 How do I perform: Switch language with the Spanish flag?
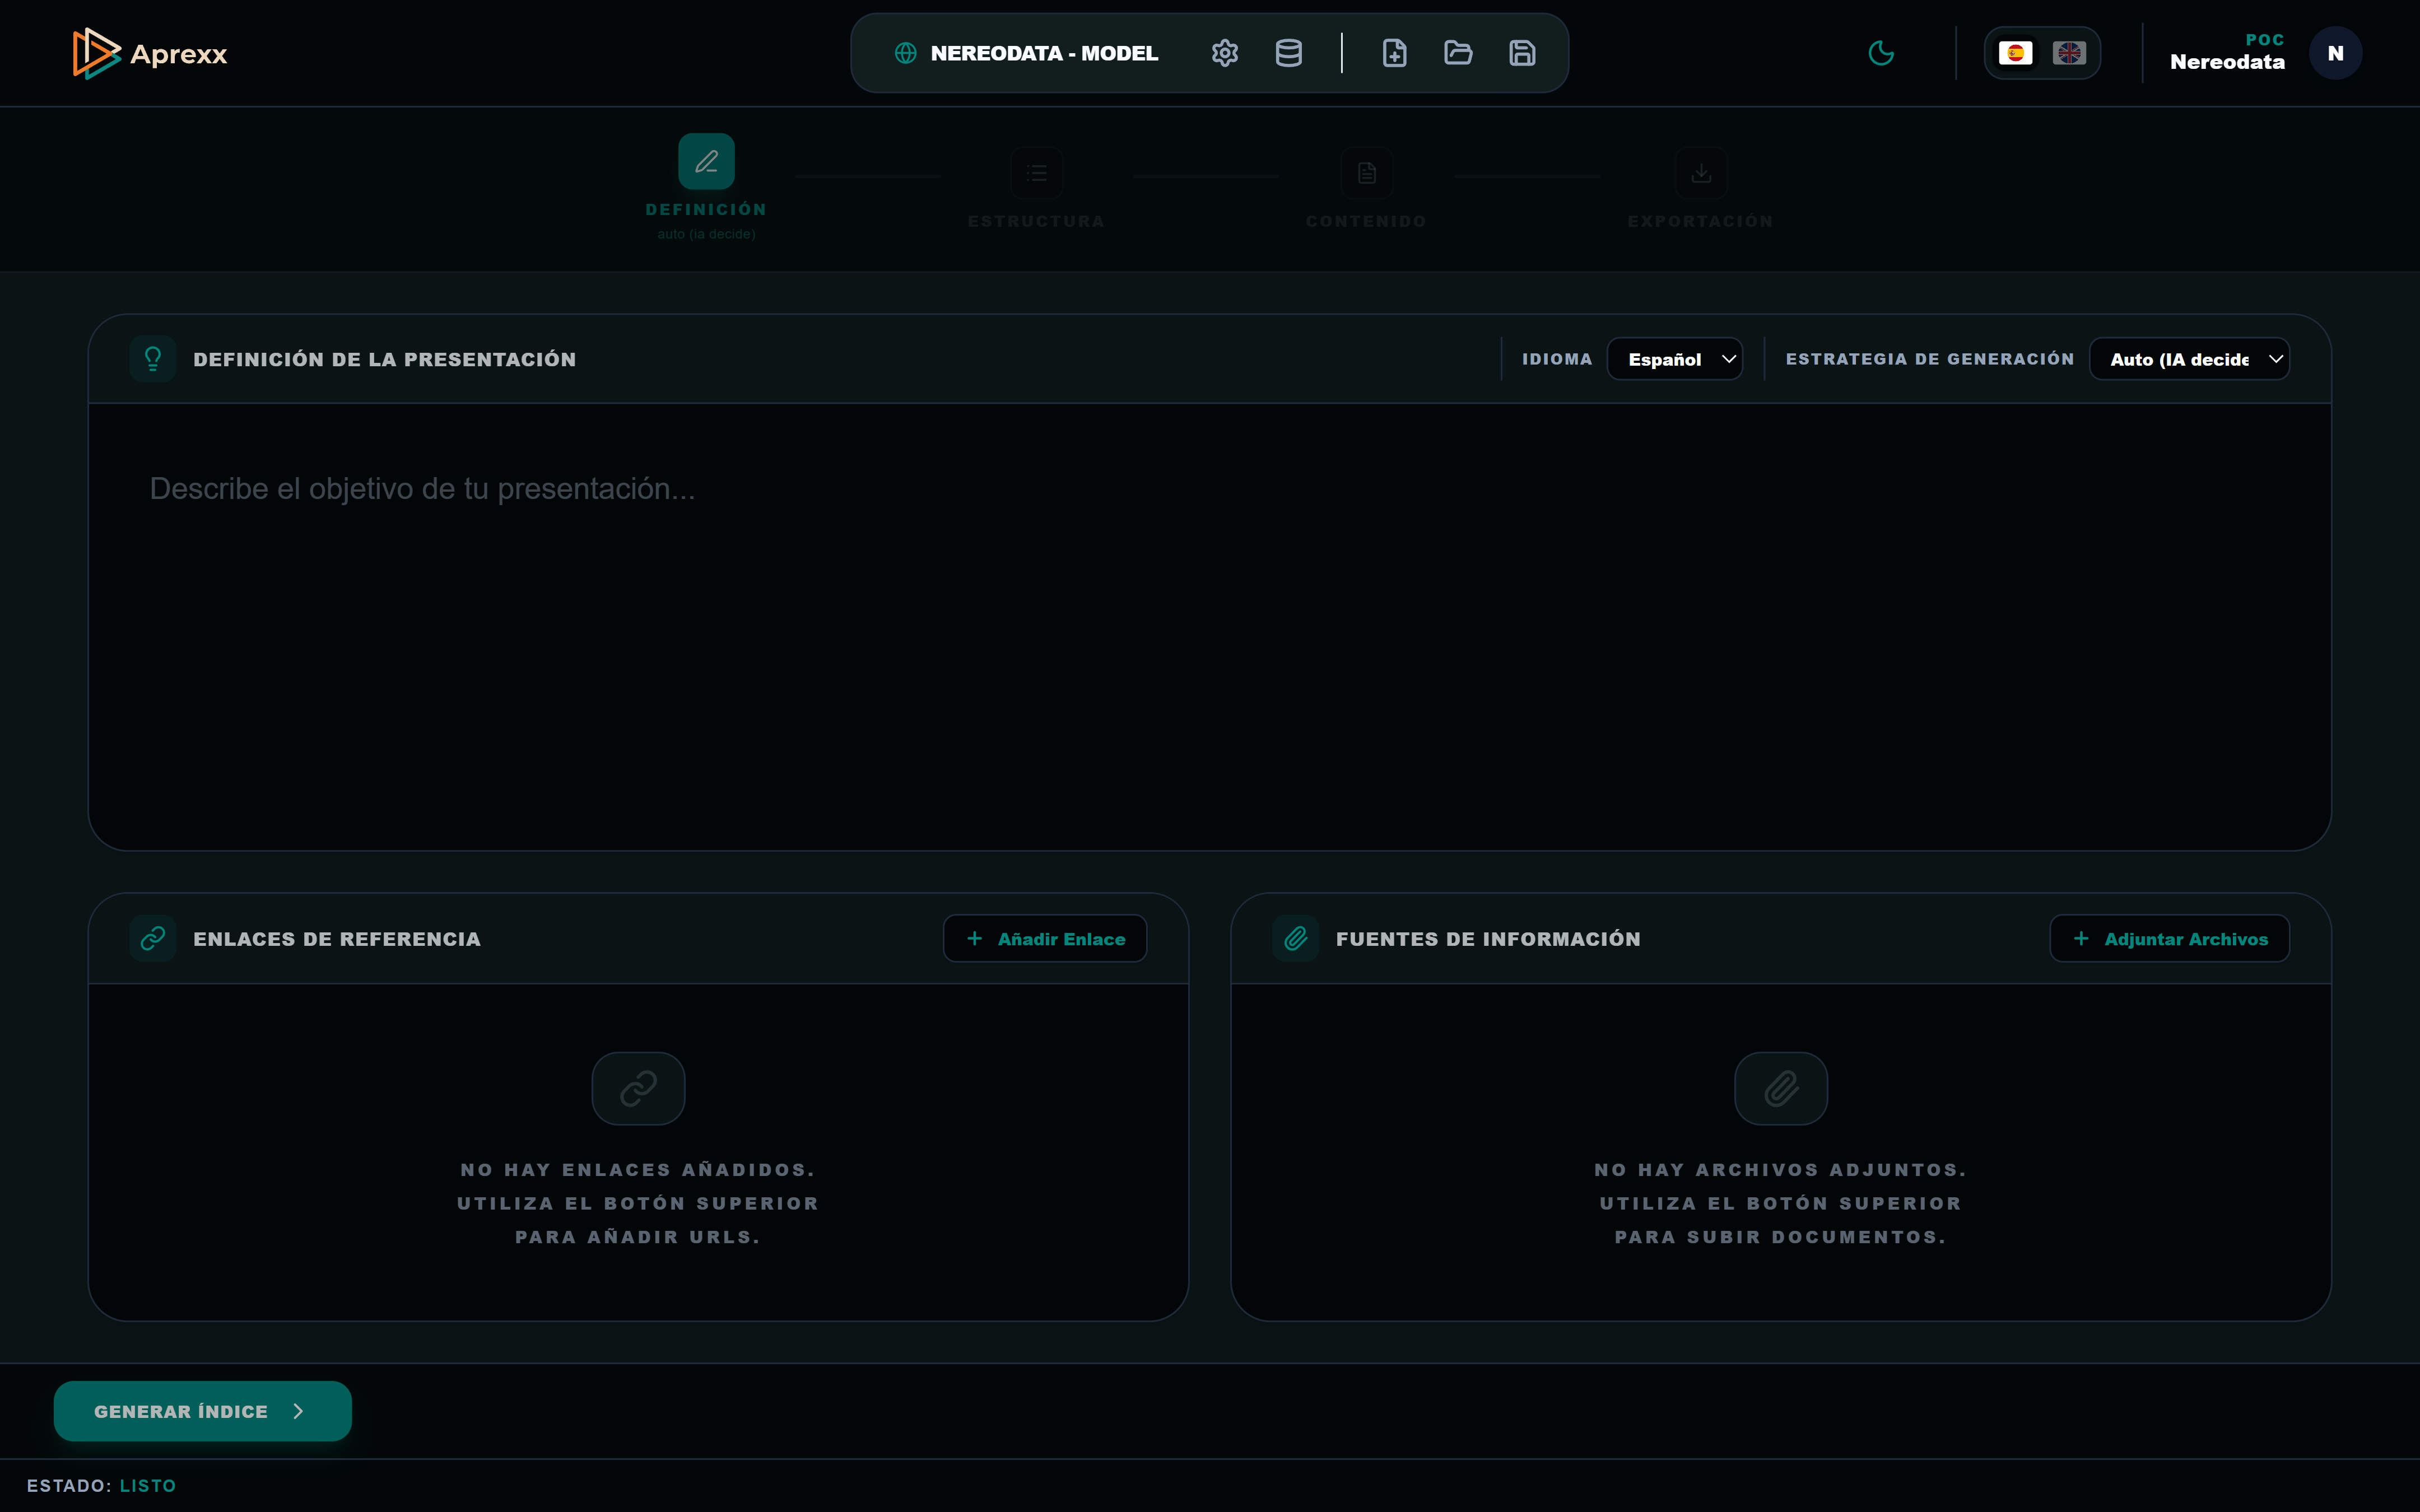(2015, 53)
